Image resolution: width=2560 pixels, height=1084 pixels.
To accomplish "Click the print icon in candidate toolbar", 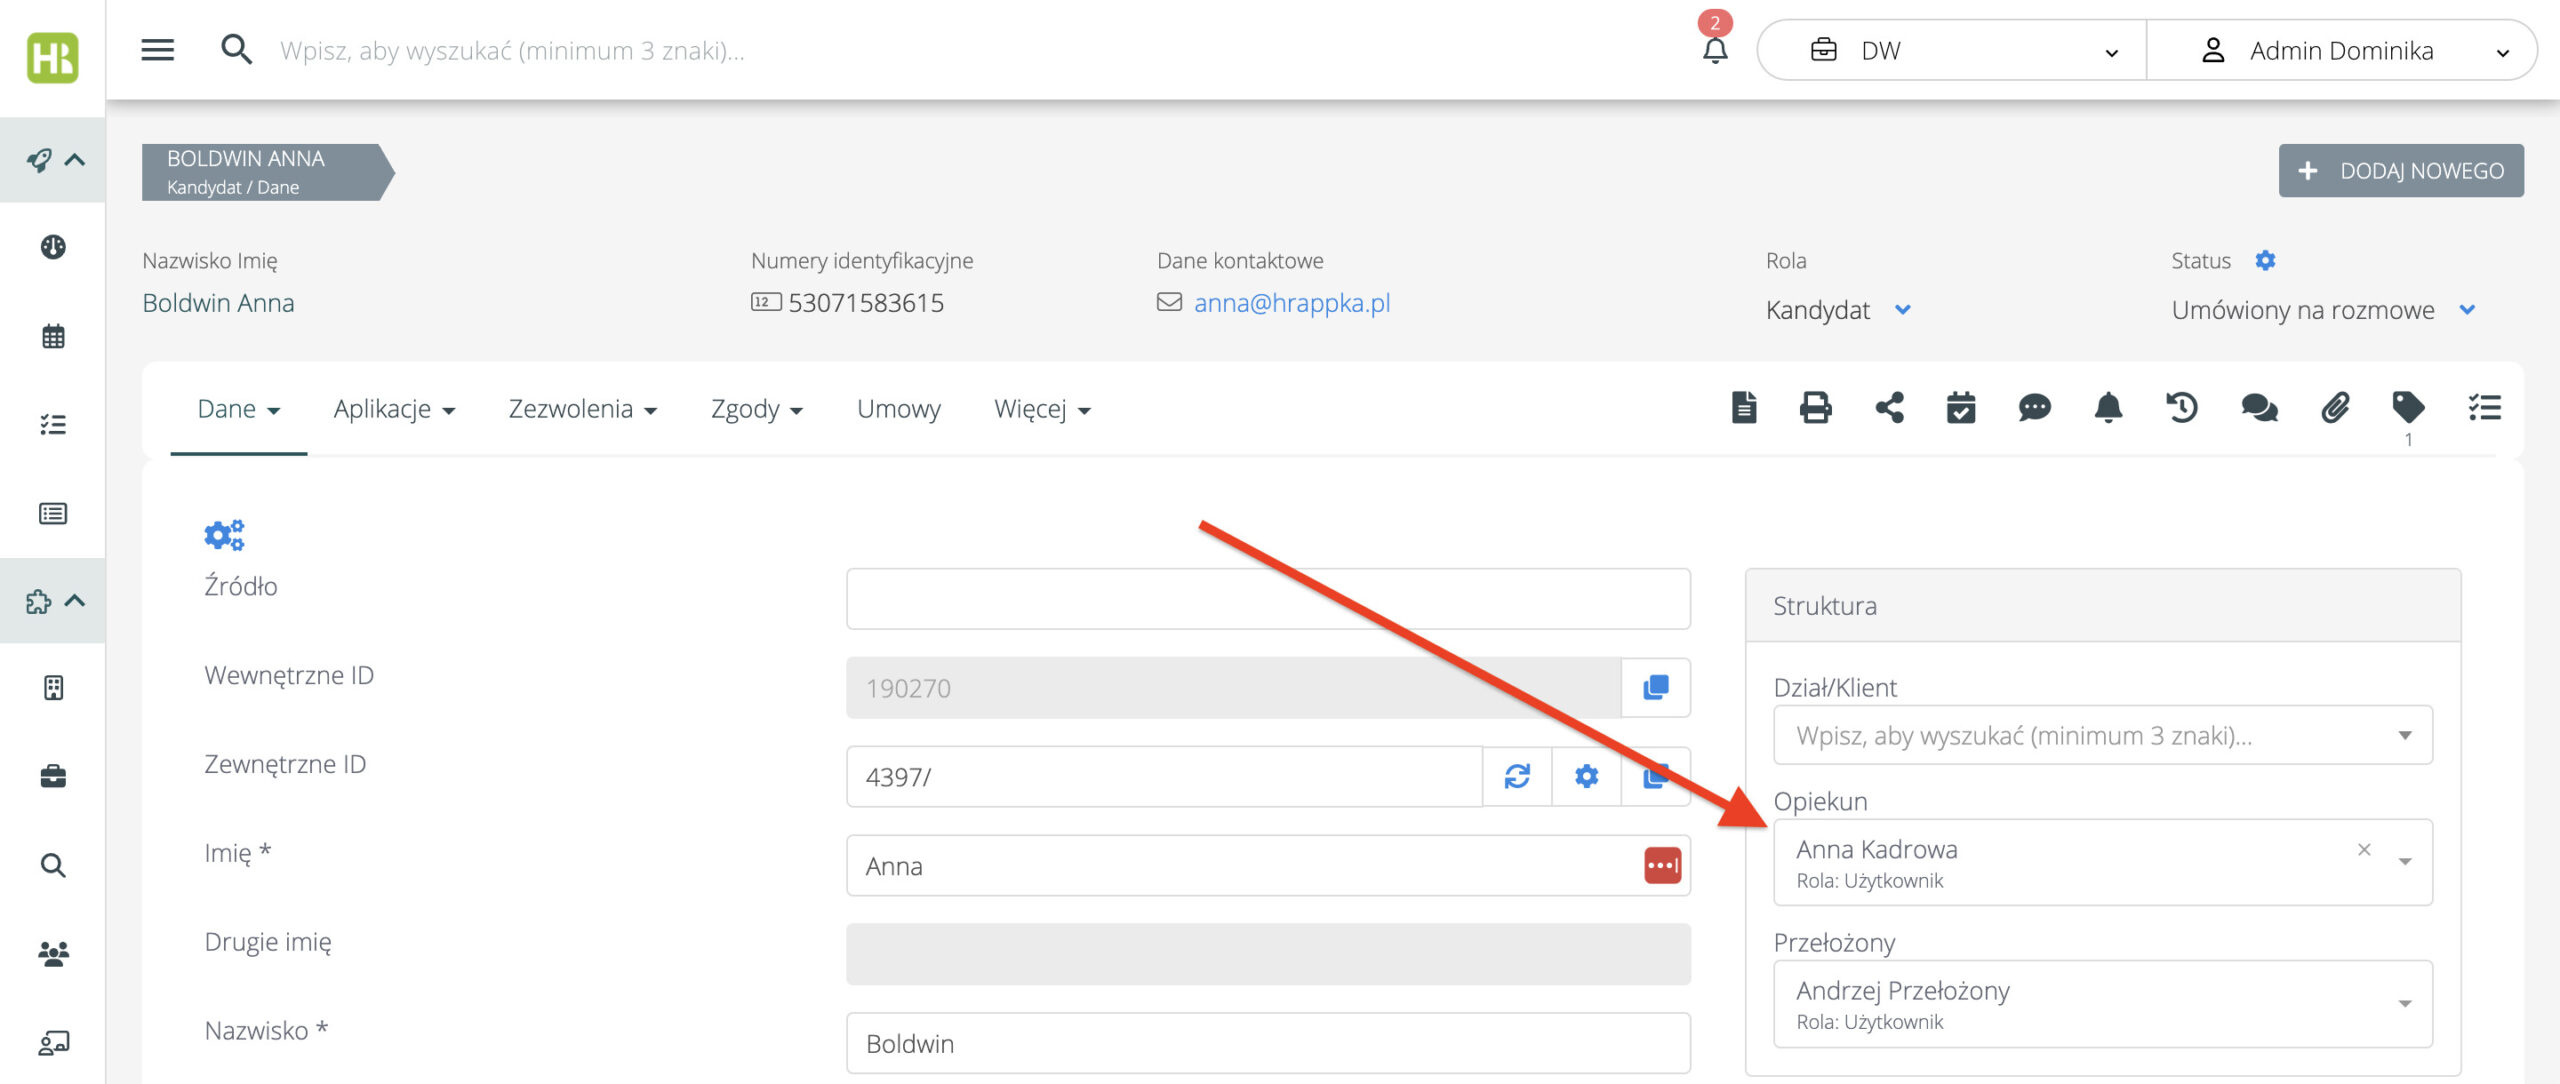I will point(1815,408).
